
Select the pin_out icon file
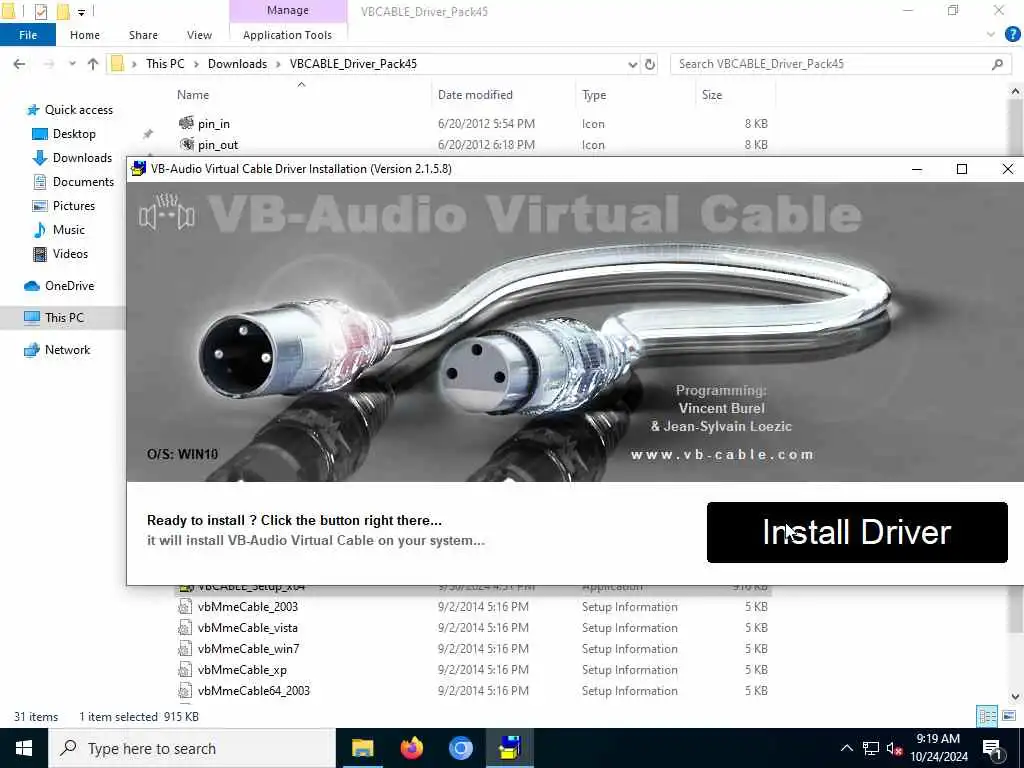click(218, 144)
